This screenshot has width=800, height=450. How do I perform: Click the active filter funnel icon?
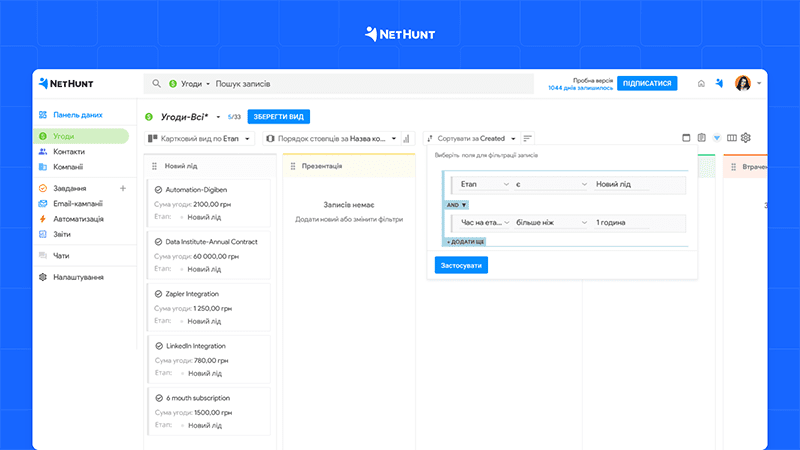(716, 138)
